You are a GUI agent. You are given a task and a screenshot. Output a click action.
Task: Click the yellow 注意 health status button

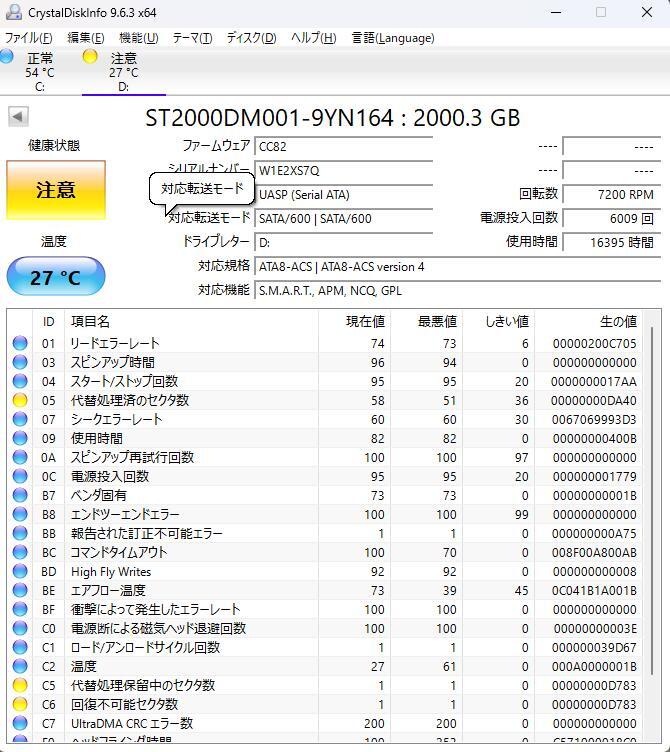[56, 190]
